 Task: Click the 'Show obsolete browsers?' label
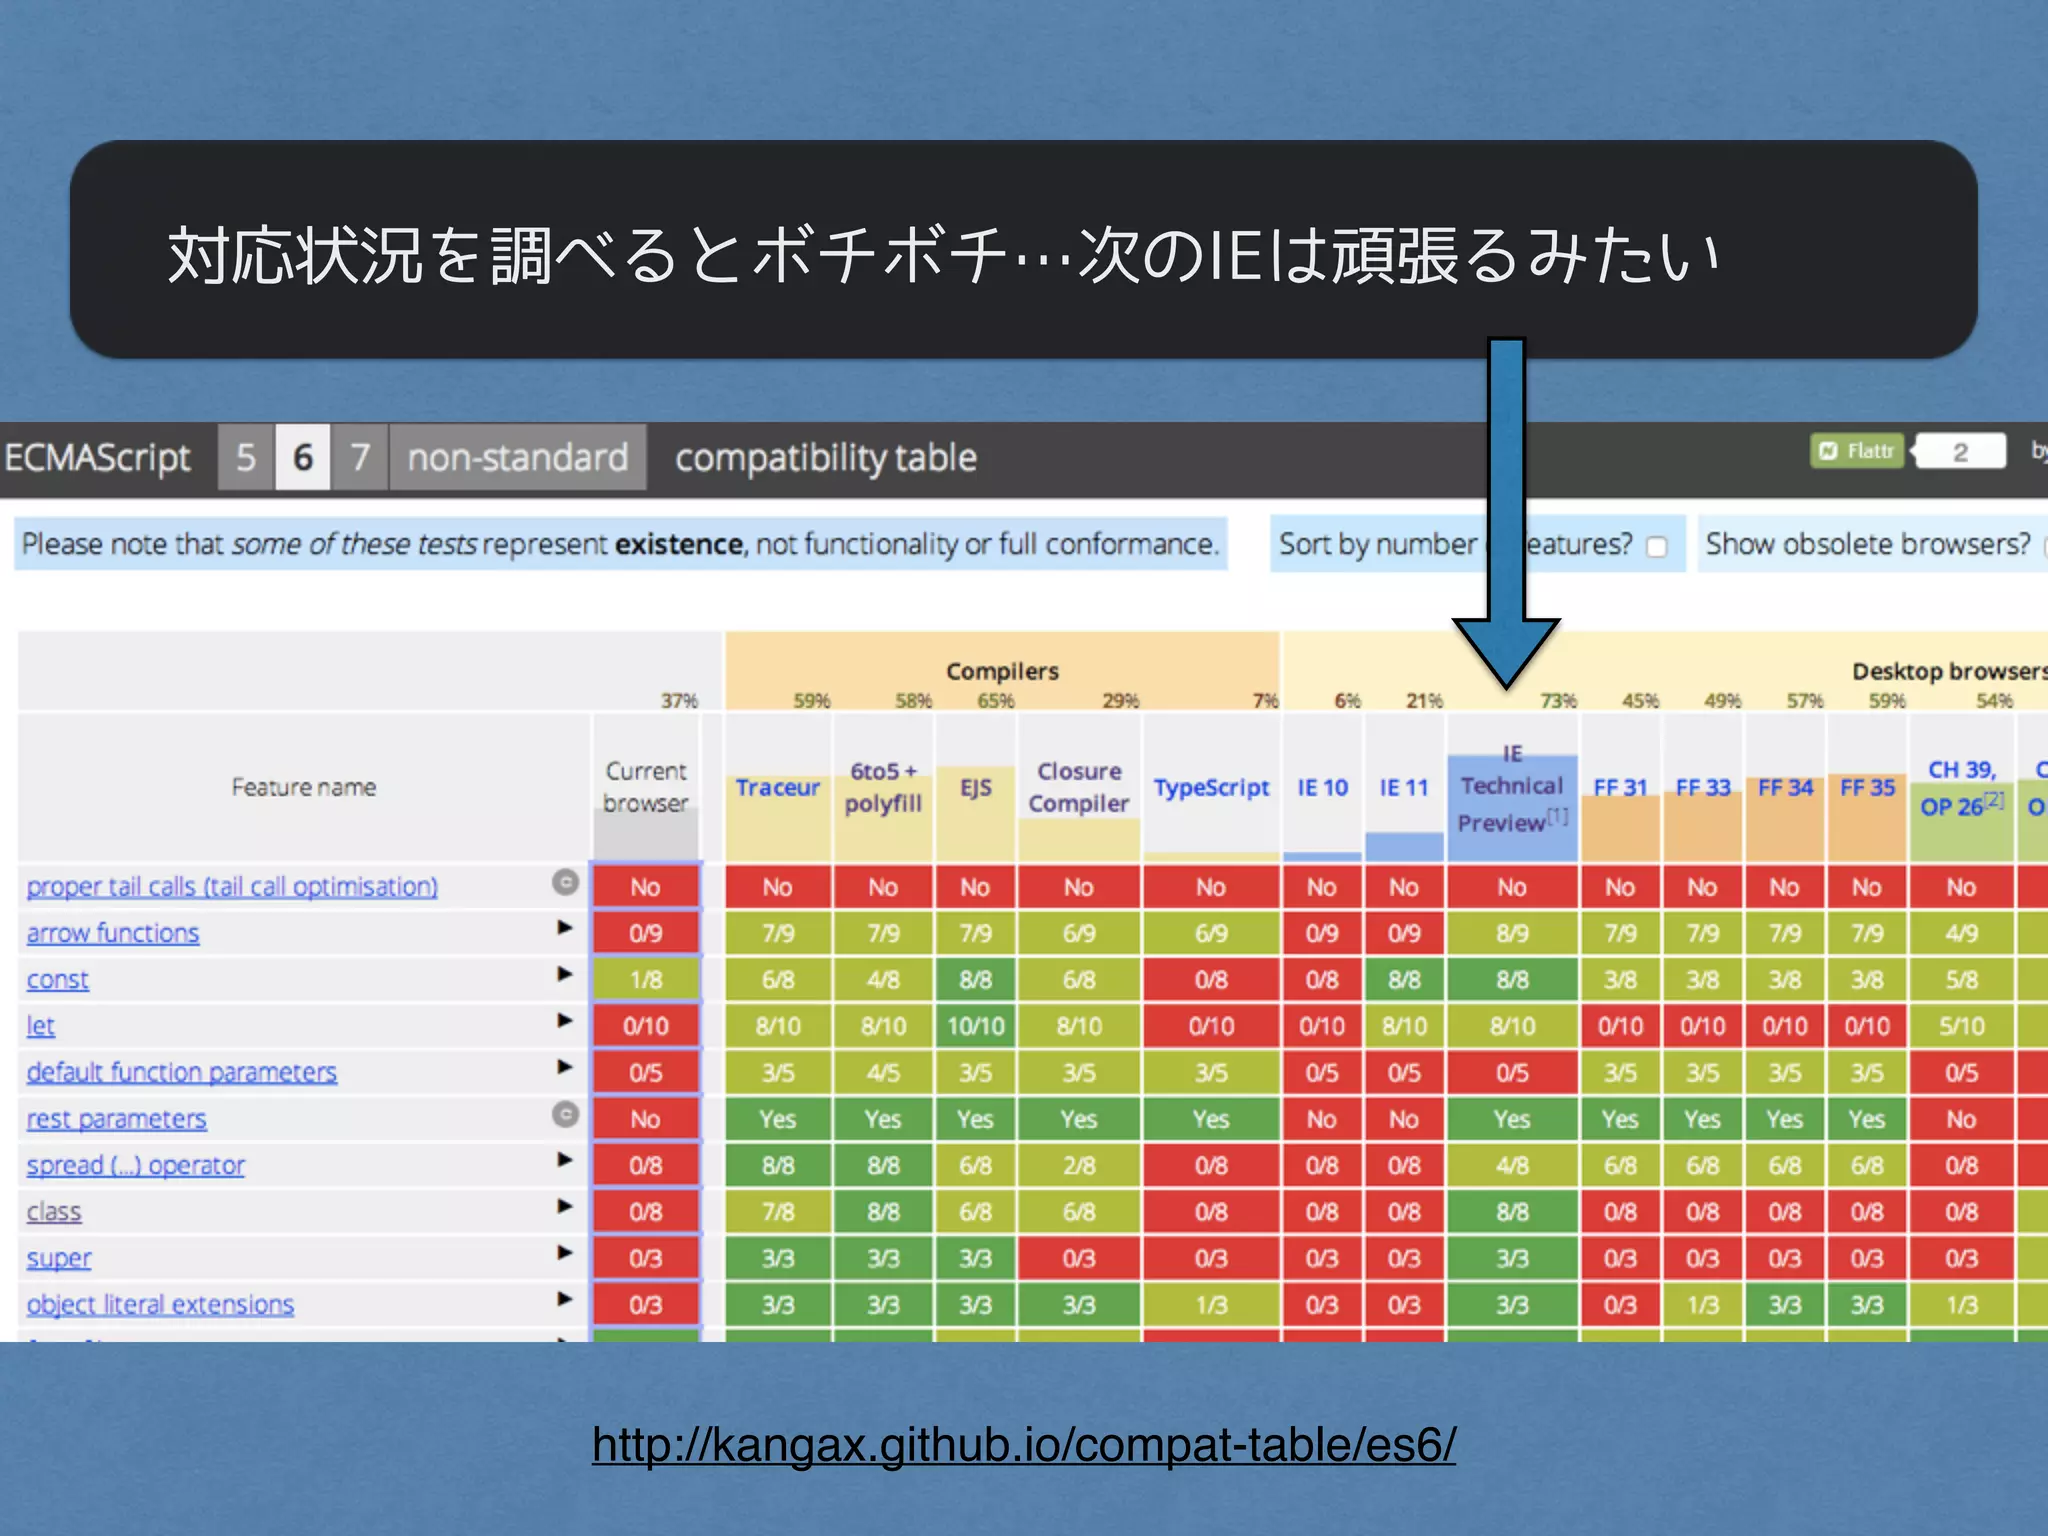[x=1868, y=544]
